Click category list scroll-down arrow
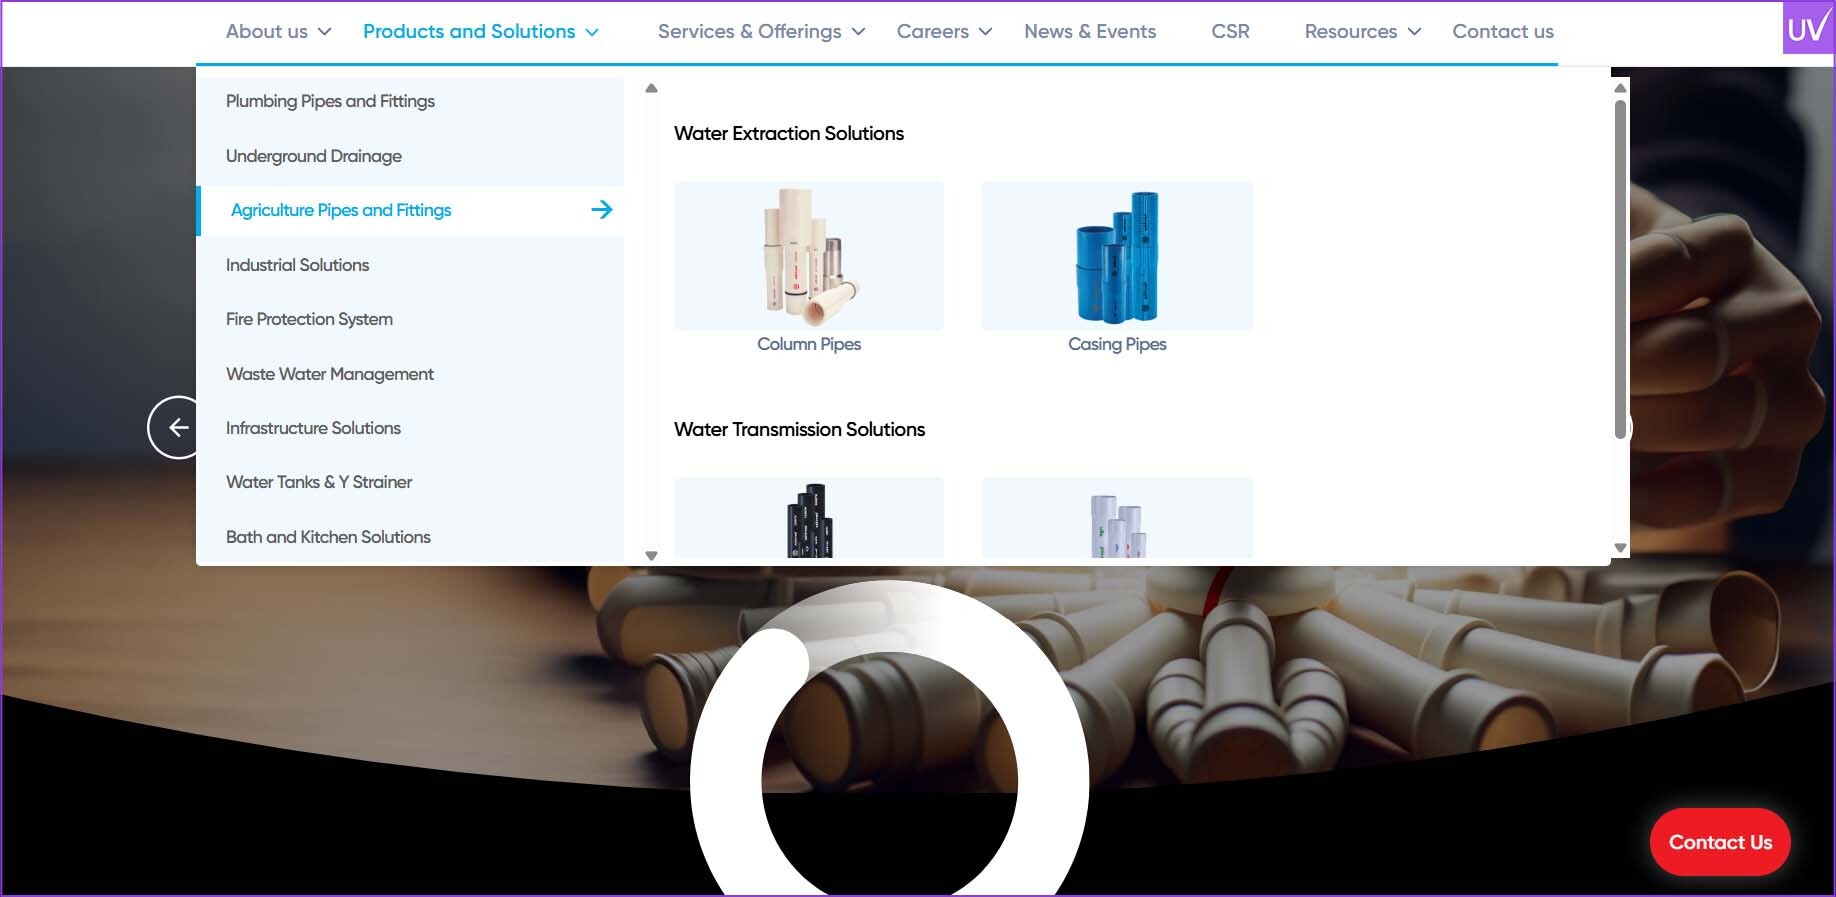The width and height of the screenshot is (1836, 897). [x=651, y=556]
